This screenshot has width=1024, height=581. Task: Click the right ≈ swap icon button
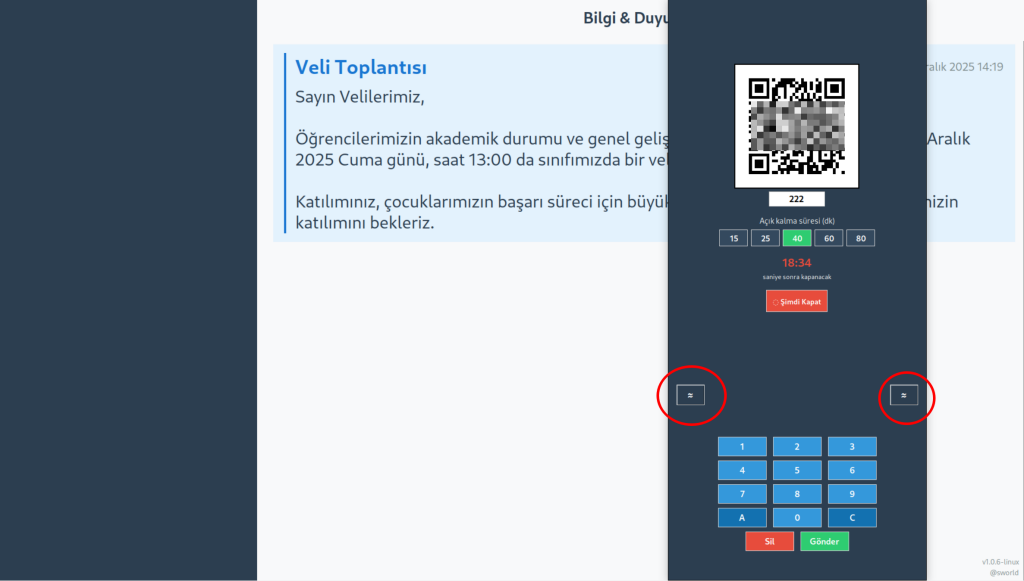904,395
